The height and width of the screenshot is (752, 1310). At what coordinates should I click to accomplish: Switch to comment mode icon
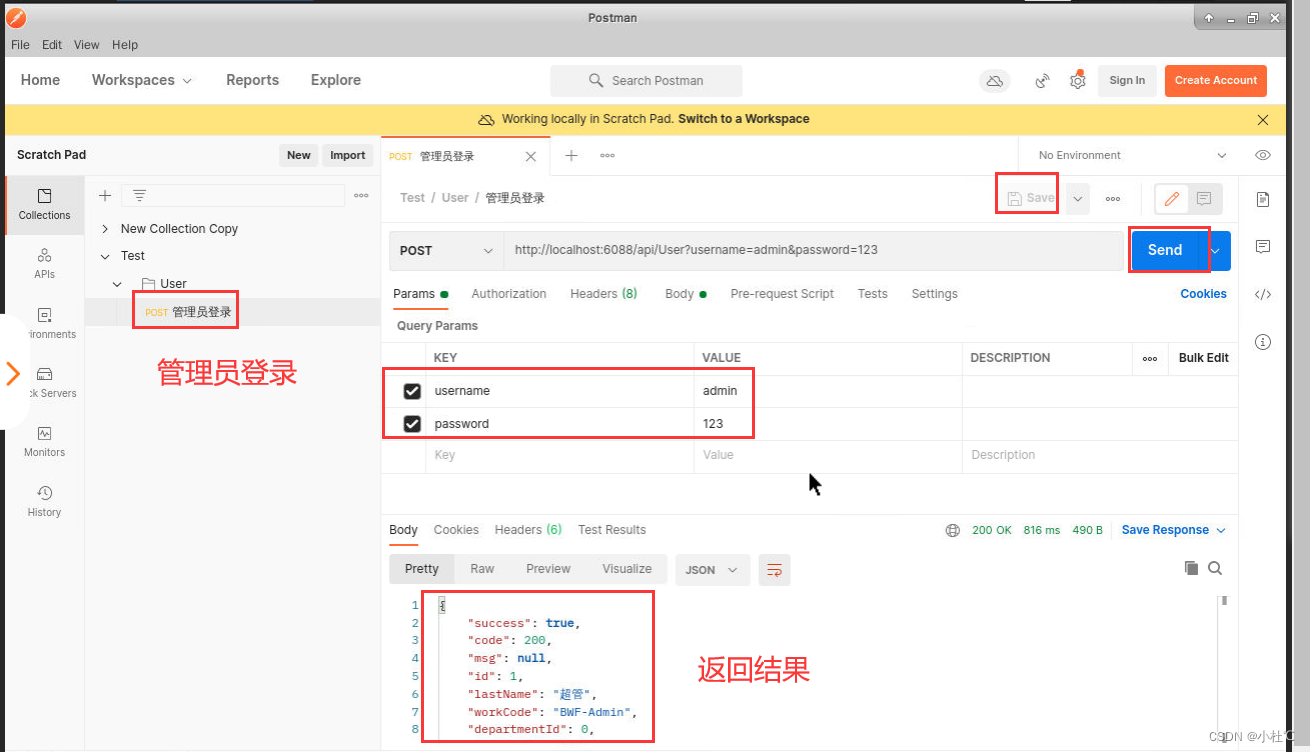(1204, 199)
